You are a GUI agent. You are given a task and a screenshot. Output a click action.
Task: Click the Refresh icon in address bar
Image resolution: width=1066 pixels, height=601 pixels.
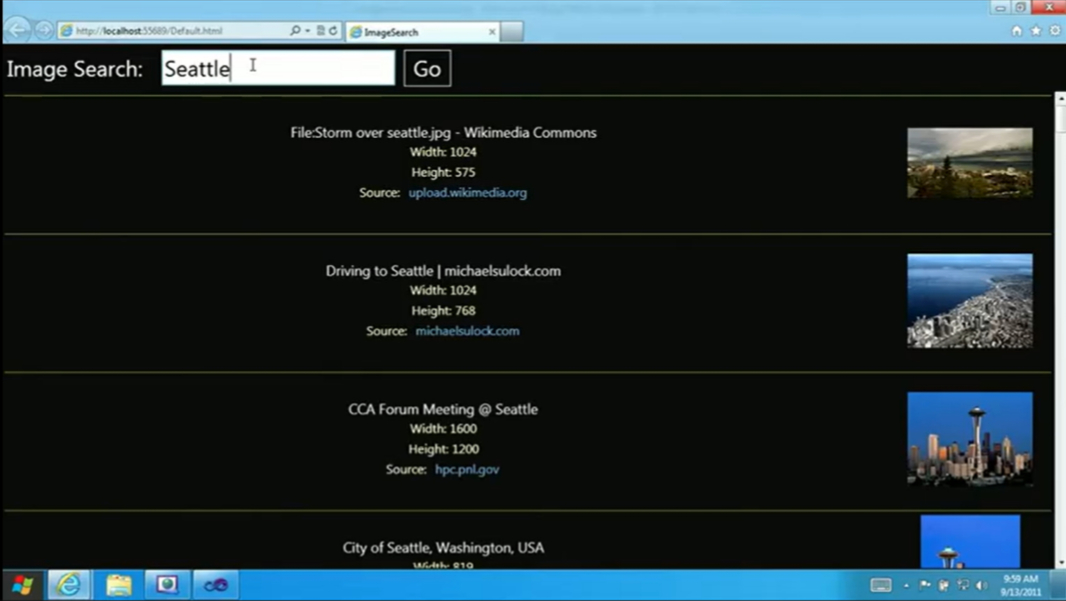(x=333, y=31)
